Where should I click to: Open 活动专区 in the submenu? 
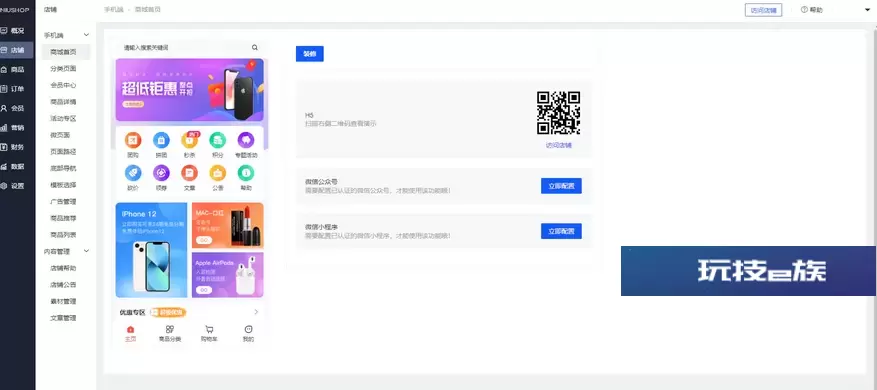pyautogui.click(x=64, y=119)
